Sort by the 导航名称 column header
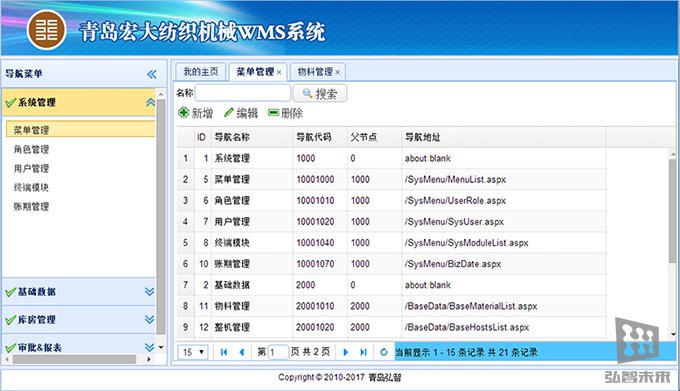The width and height of the screenshot is (680, 391). (x=252, y=137)
